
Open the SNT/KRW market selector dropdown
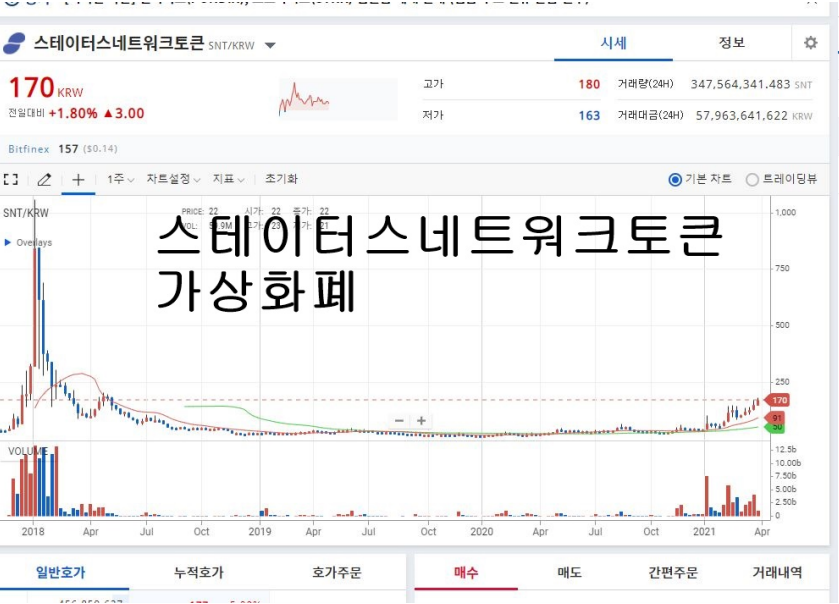(270, 45)
